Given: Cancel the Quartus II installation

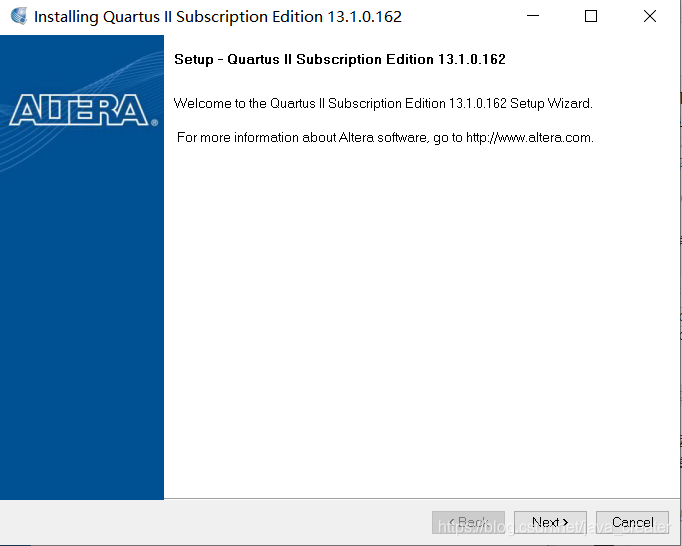Looking at the screenshot, I should (632, 522).
